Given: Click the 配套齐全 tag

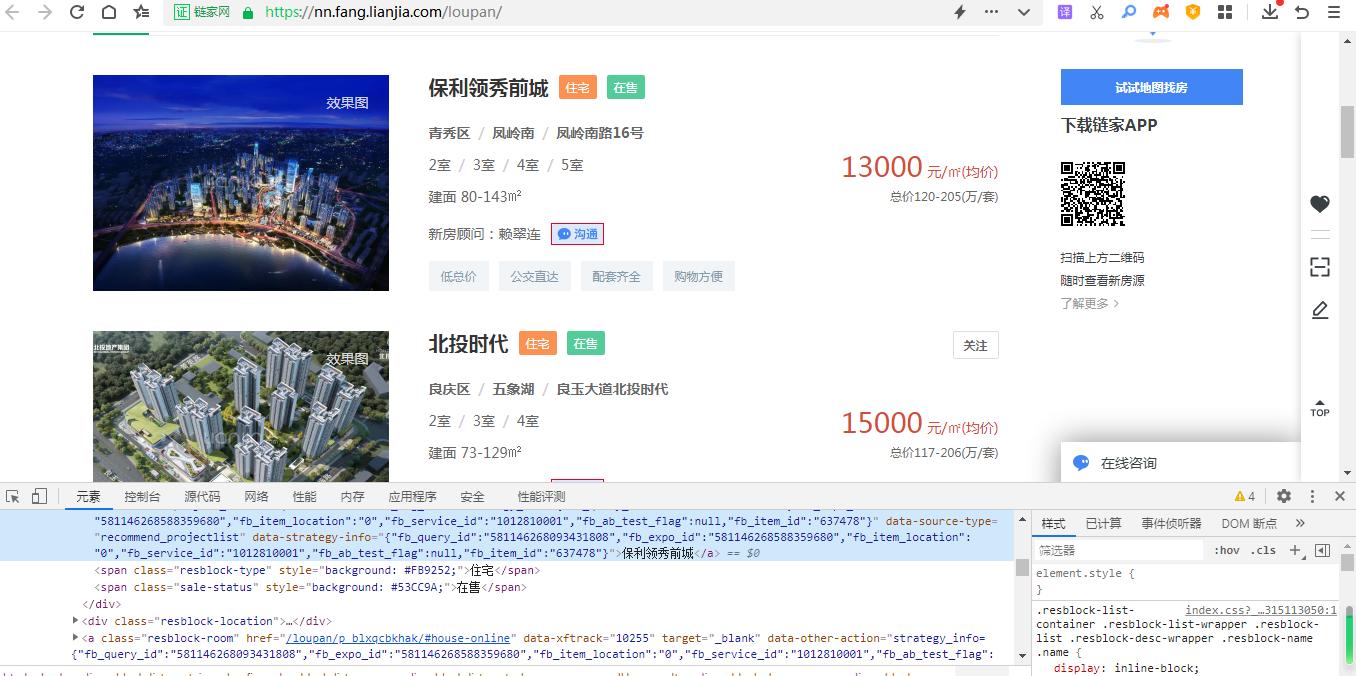Looking at the screenshot, I should [x=616, y=276].
